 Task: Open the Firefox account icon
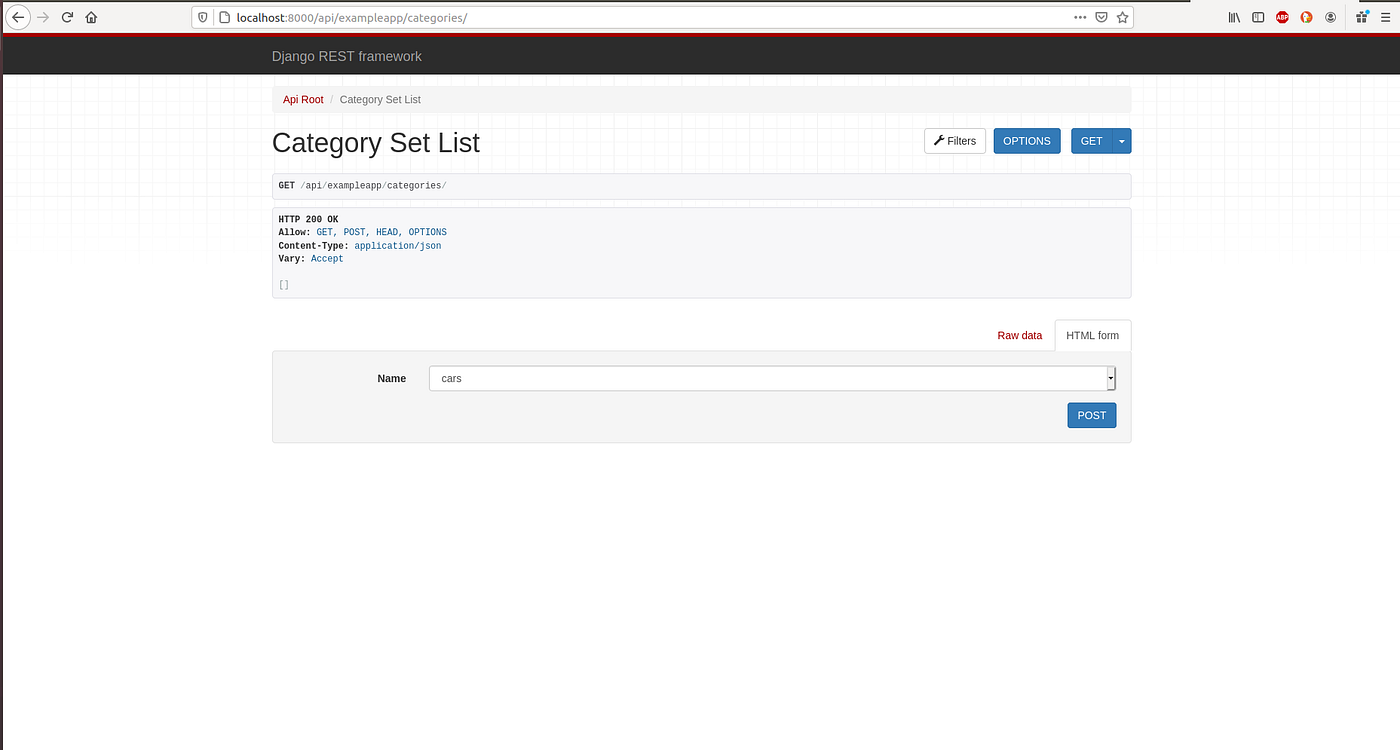point(1330,17)
